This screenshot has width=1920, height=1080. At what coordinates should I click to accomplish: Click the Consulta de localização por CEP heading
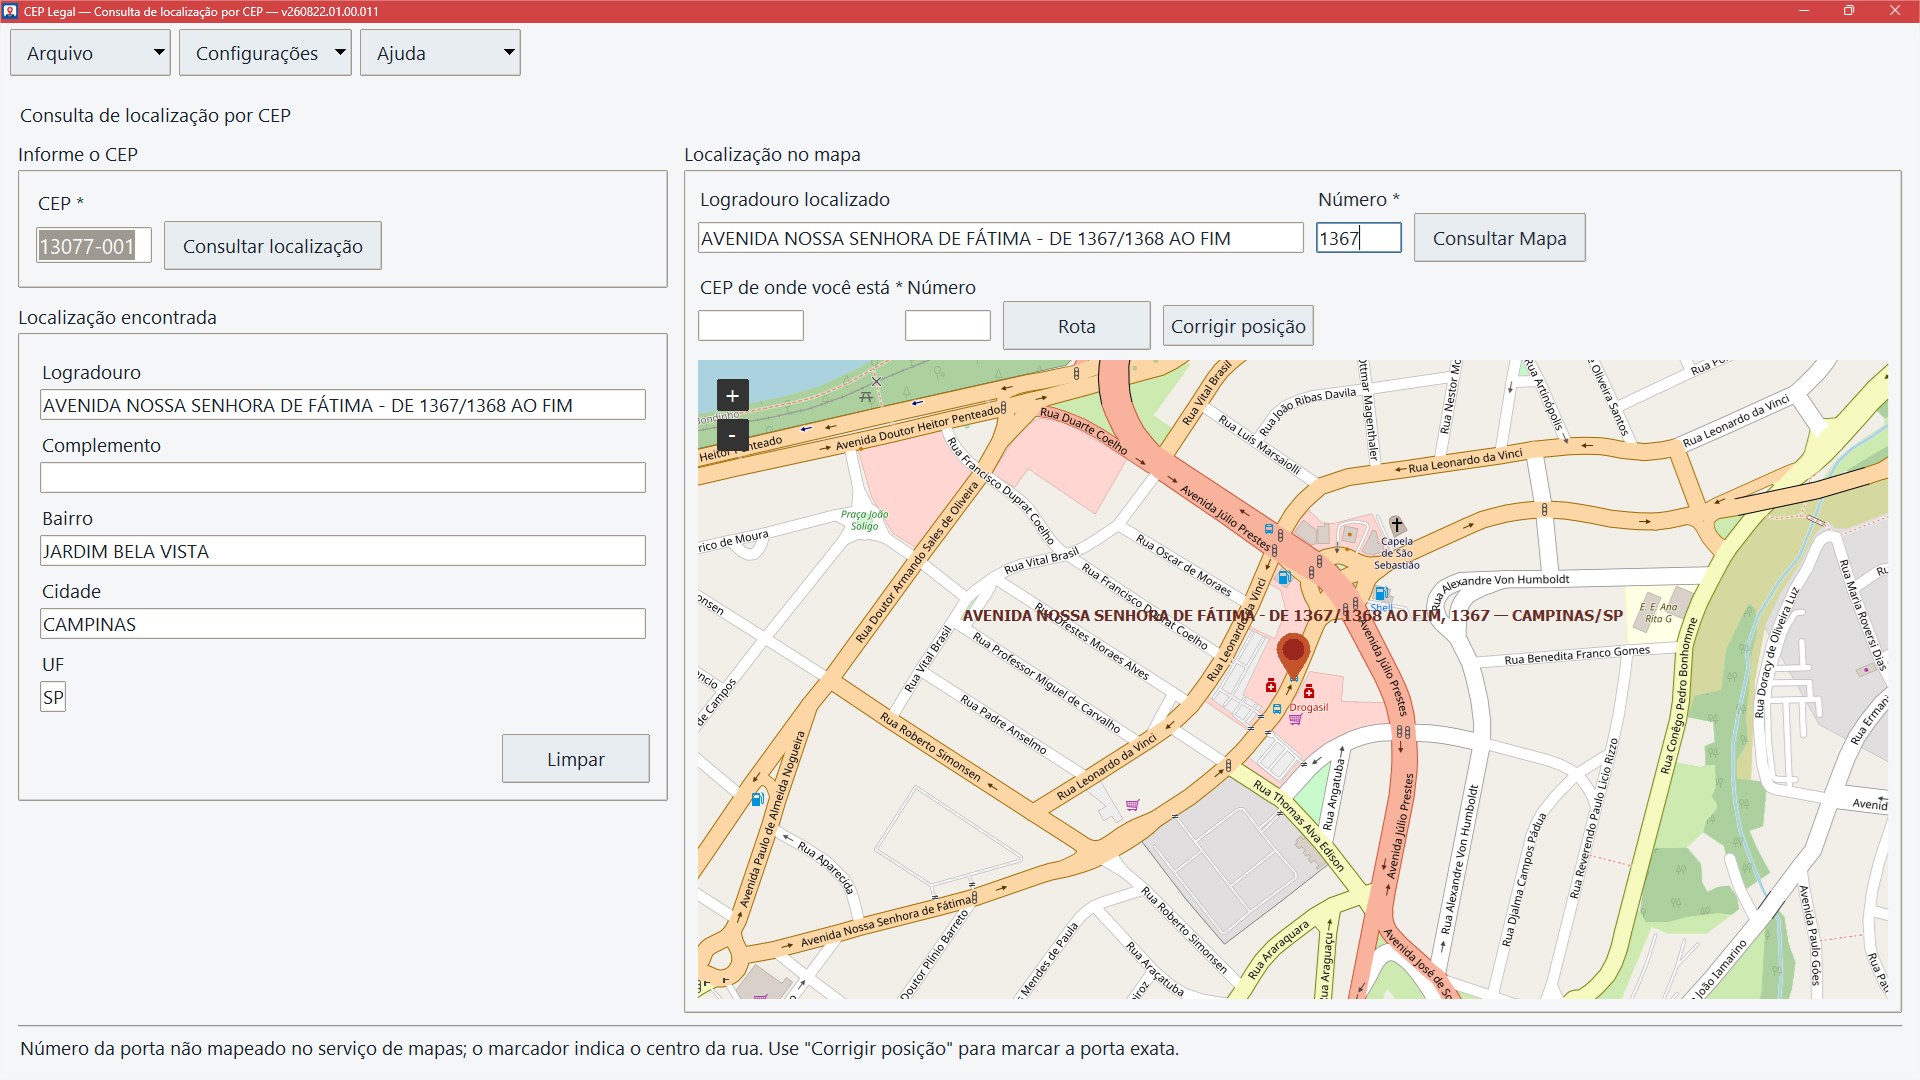pos(156,115)
